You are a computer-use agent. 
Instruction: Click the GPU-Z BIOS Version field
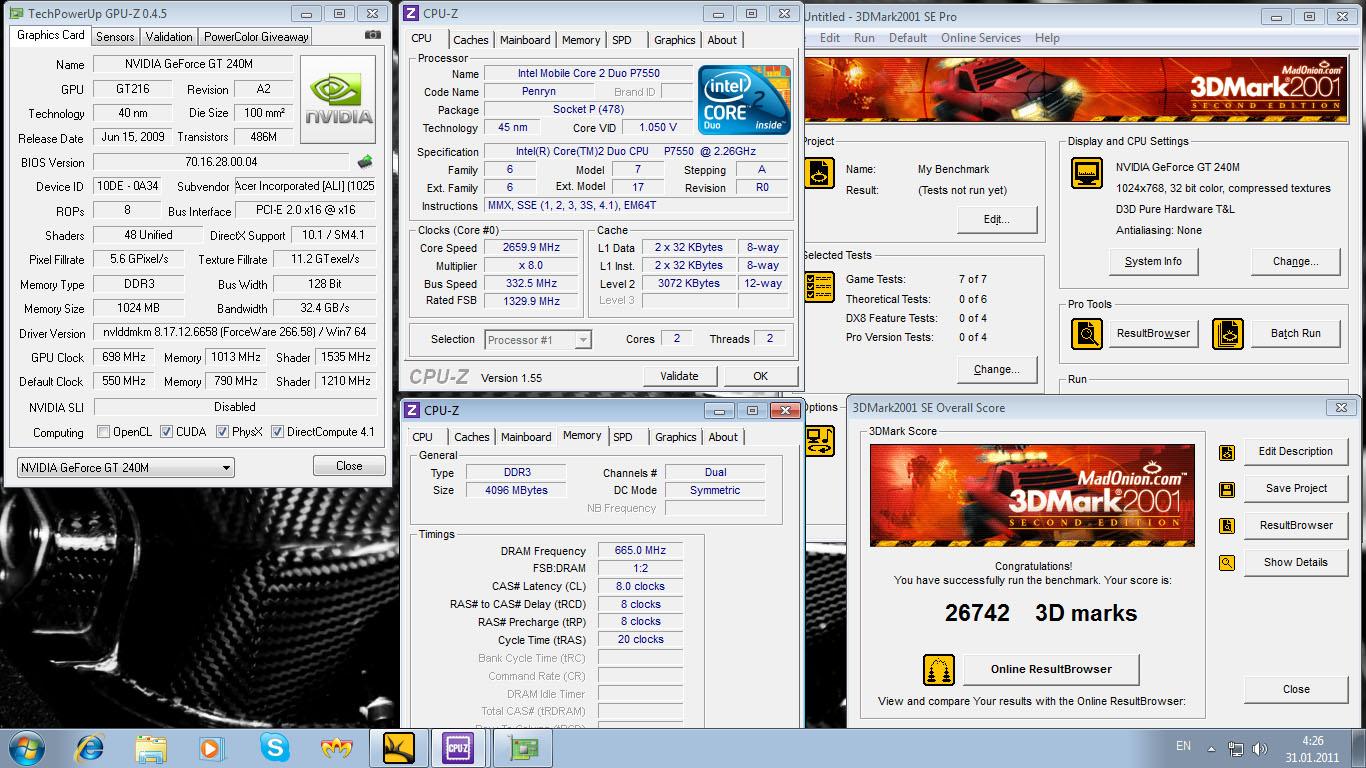221,162
